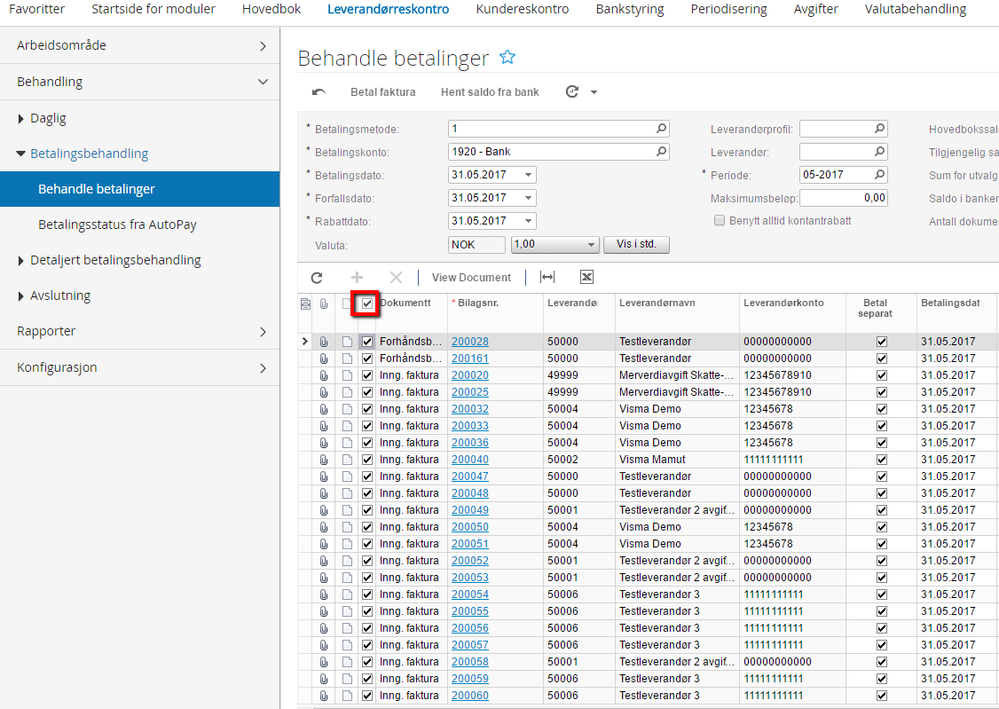Open the Hovedbok module tab
This screenshot has width=999, height=709.
[271, 10]
